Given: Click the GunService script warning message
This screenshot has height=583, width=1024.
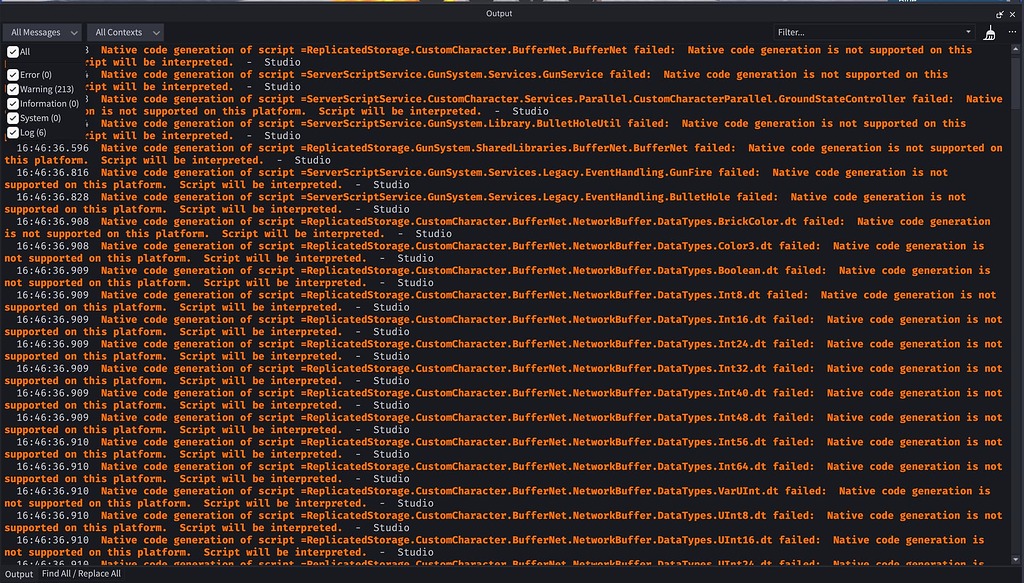Looking at the screenshot, I should [x=400, y=72].
